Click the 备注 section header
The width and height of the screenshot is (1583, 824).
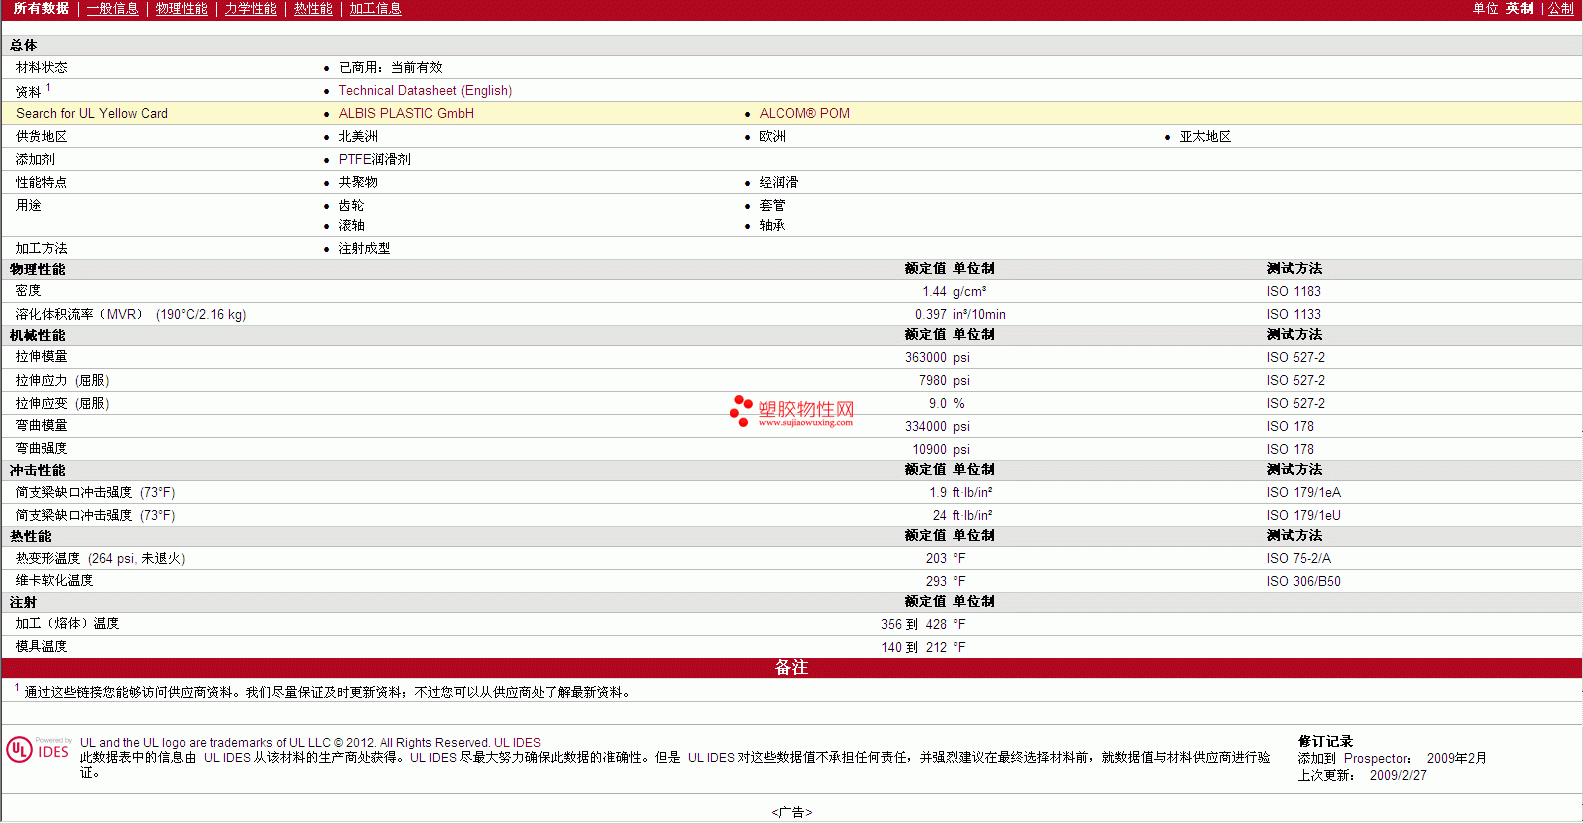click(x=791, y=667)
